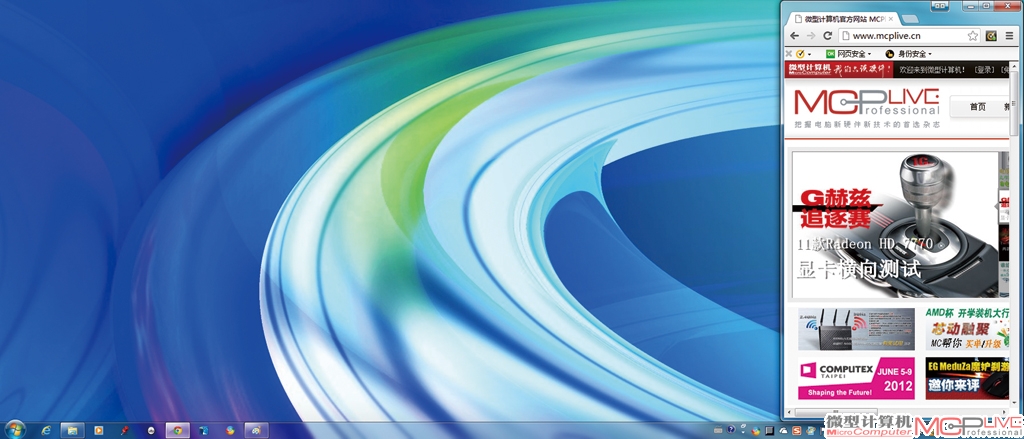Open the Paint taskbar button
This screenshot has height=439, width=1024.
[x=257, y=431]
